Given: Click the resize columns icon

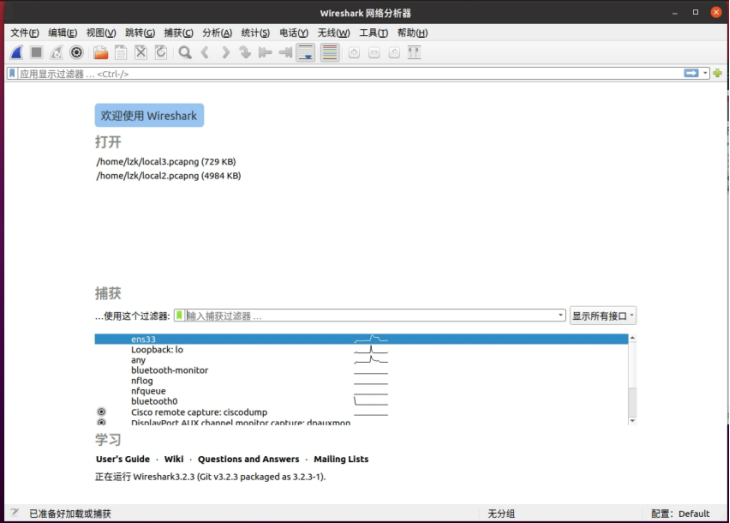Looking at the screenshot, I should click(x=414, y=53).
